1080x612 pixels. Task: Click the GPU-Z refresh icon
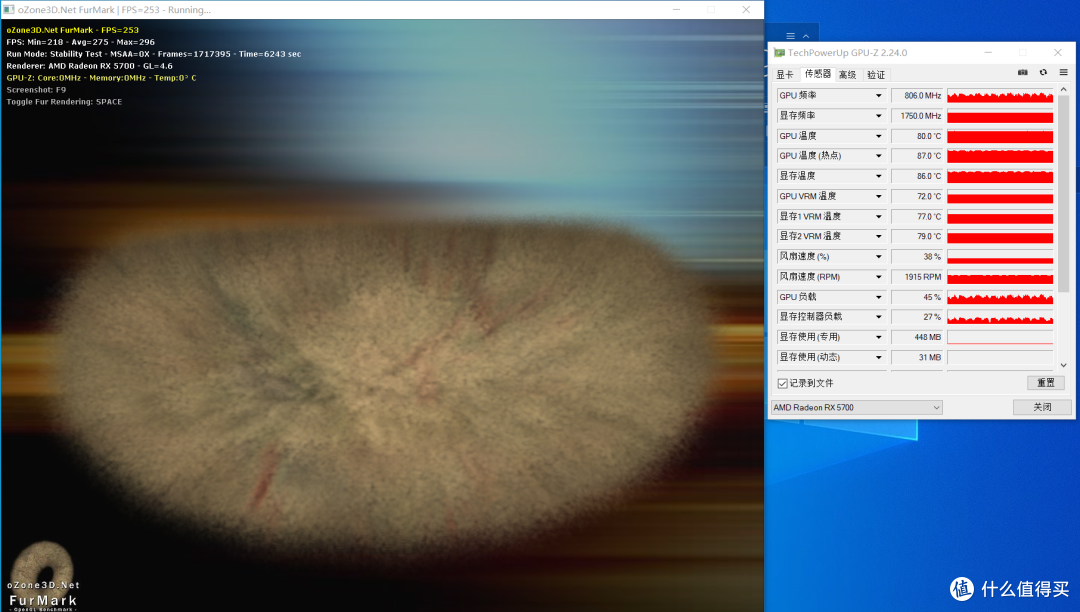(1043, 72)
